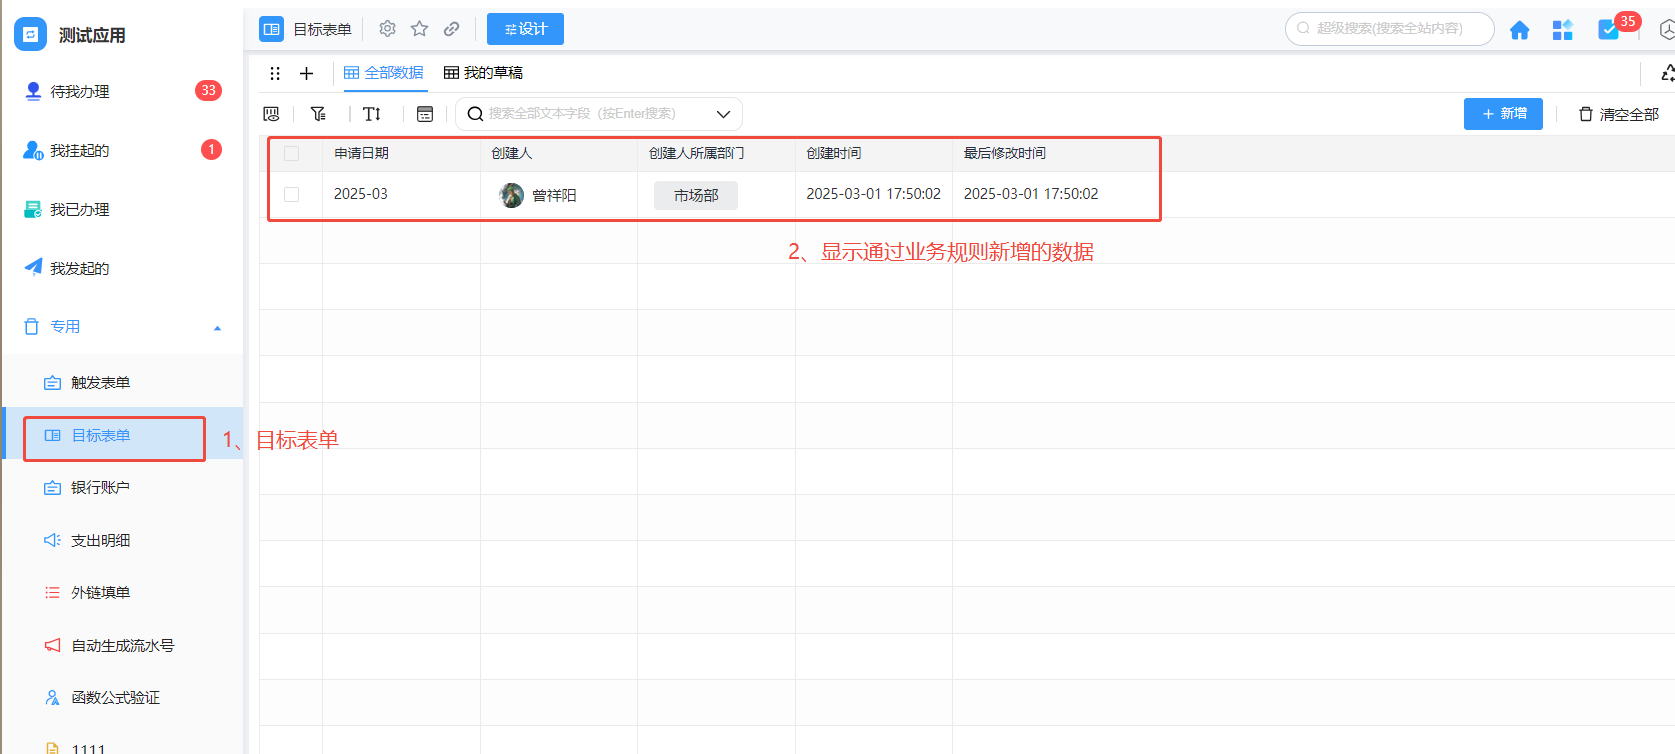Click the plus icon to add view
Image resolution: width=1675 pixels, height=754 pixels.
306,73
